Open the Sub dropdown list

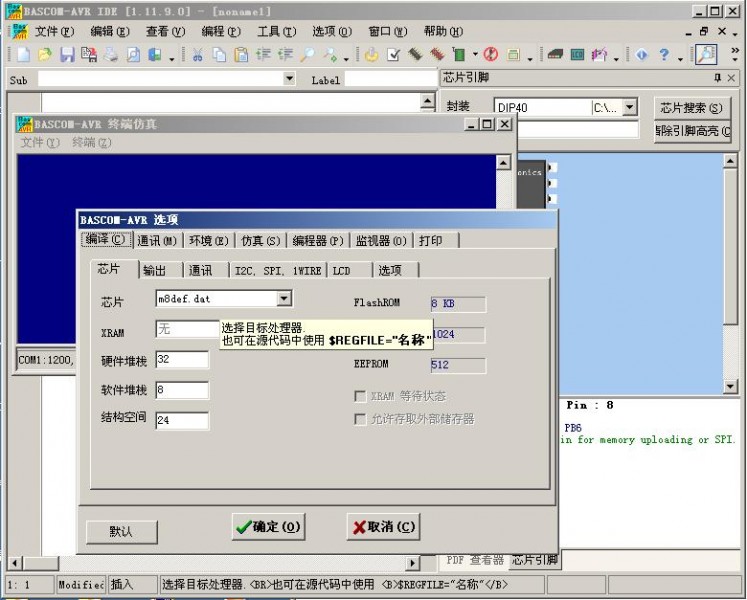pyautogui.click(x=289, y=79)
